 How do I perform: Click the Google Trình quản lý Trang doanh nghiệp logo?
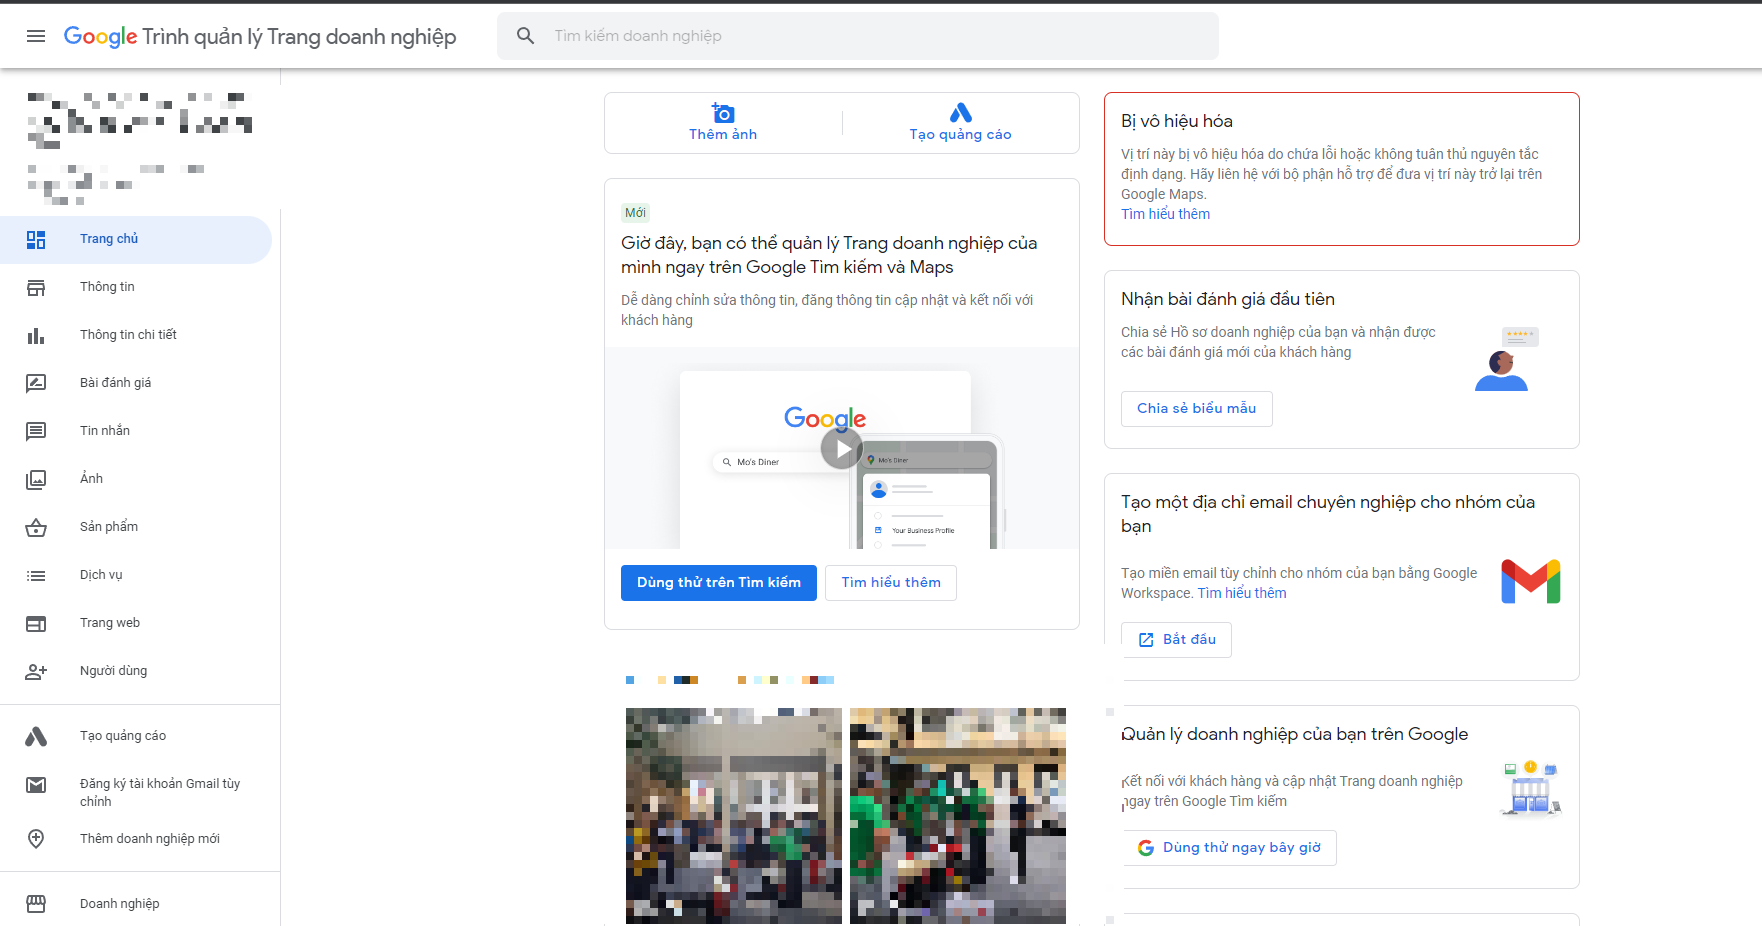[x=260, y=37]
